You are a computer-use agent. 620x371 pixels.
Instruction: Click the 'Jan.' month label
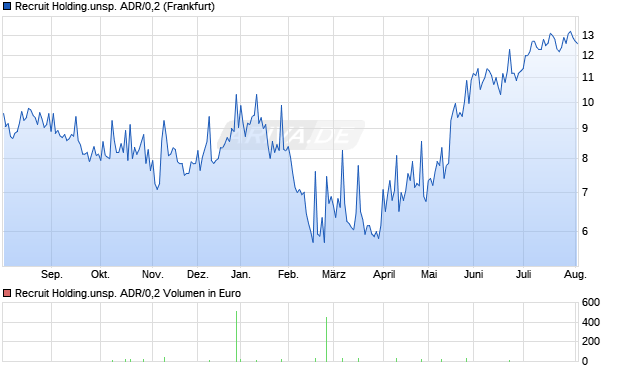[x=240, y=274]
